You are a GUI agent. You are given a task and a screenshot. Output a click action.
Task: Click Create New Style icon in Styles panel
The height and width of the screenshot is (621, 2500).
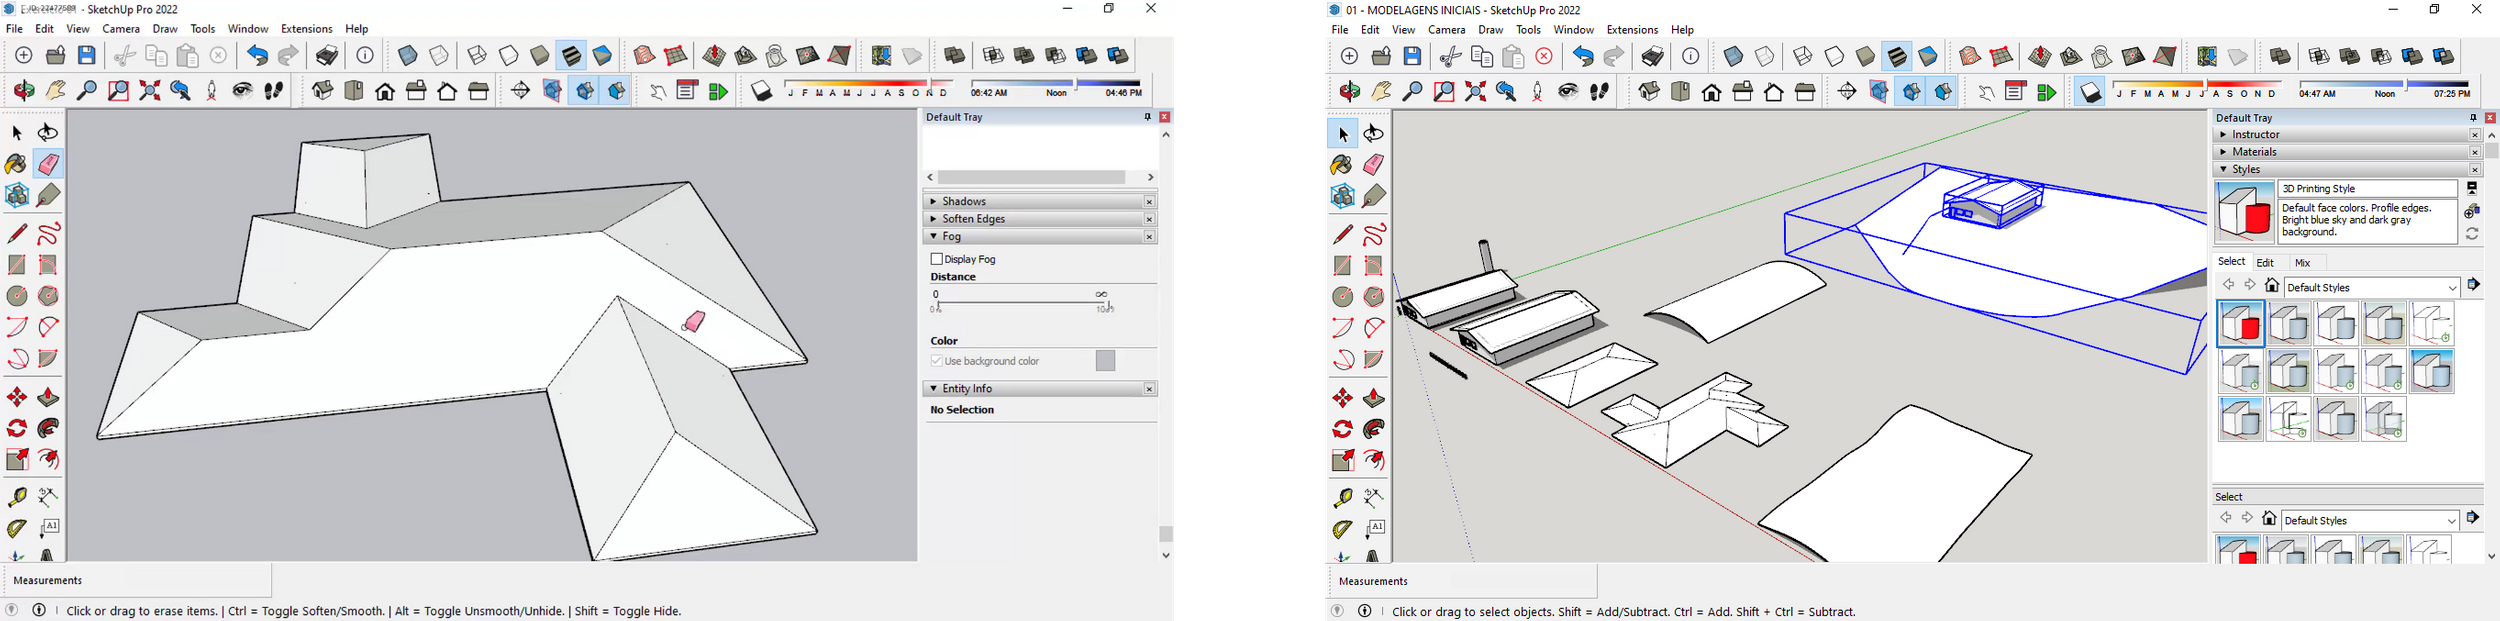pyautogui.click(x=2472, y=211)
